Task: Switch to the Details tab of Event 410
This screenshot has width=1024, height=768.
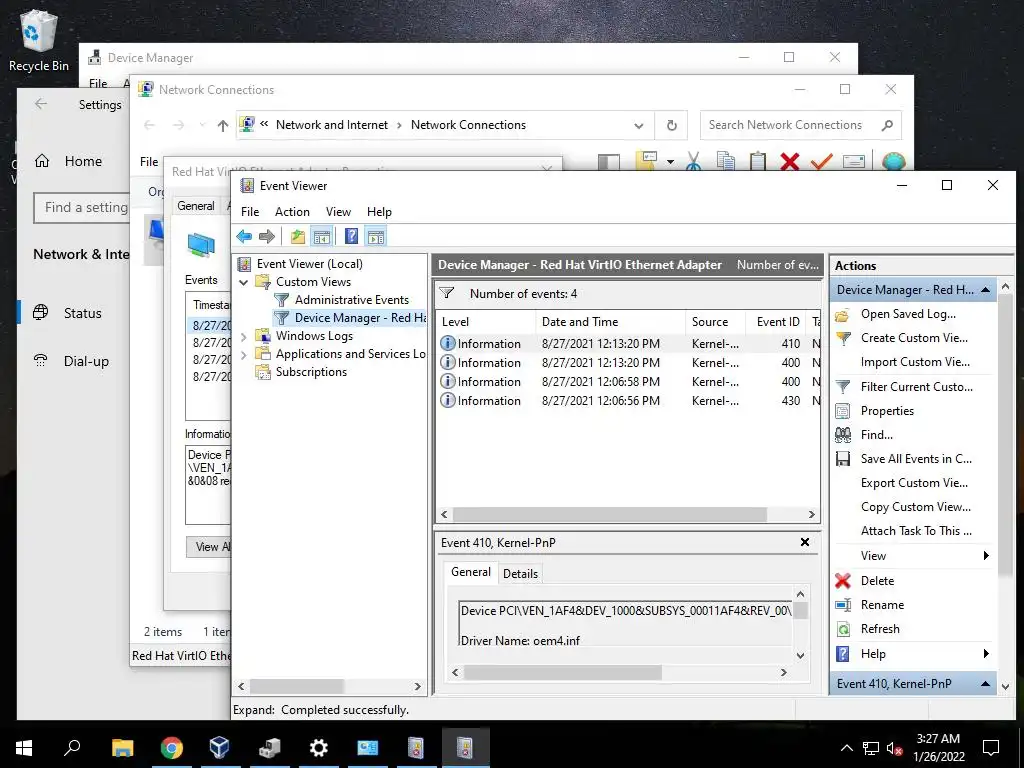Action: (520, 573)
